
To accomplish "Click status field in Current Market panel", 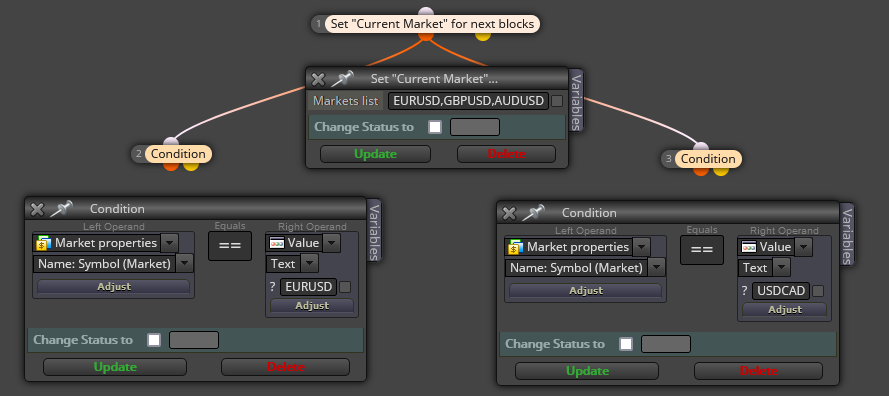I will (x=475, y=127).
